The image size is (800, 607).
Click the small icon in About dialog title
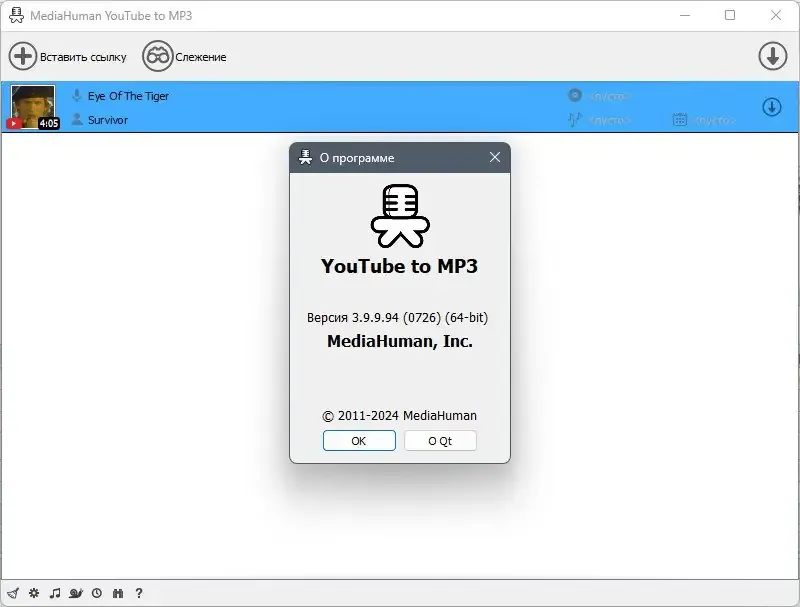pyautogui.click(x=305, y=157)
